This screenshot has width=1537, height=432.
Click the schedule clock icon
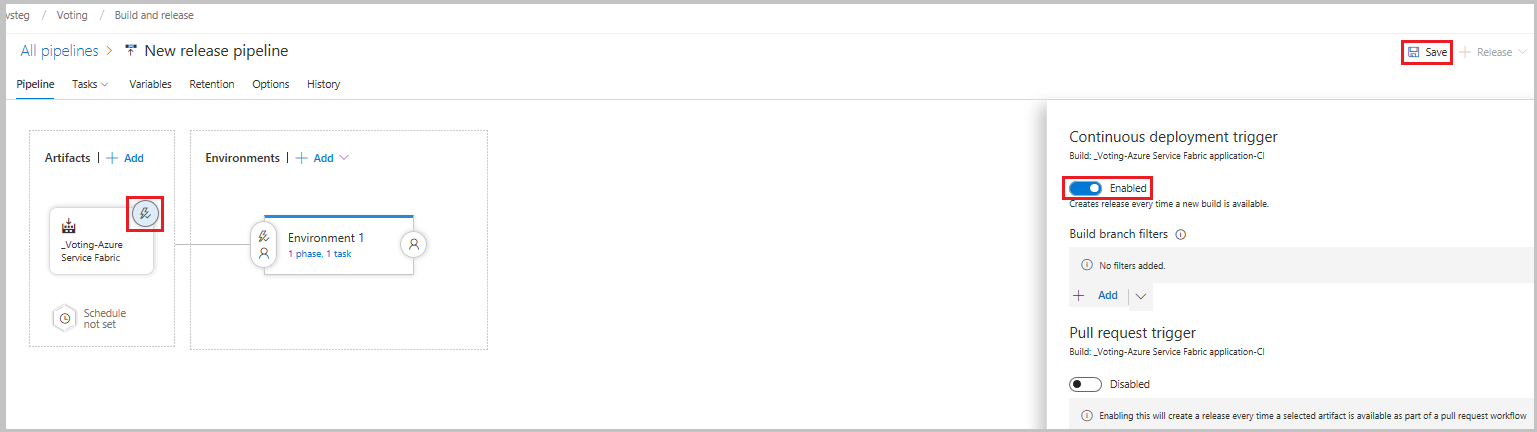[65, 318]
